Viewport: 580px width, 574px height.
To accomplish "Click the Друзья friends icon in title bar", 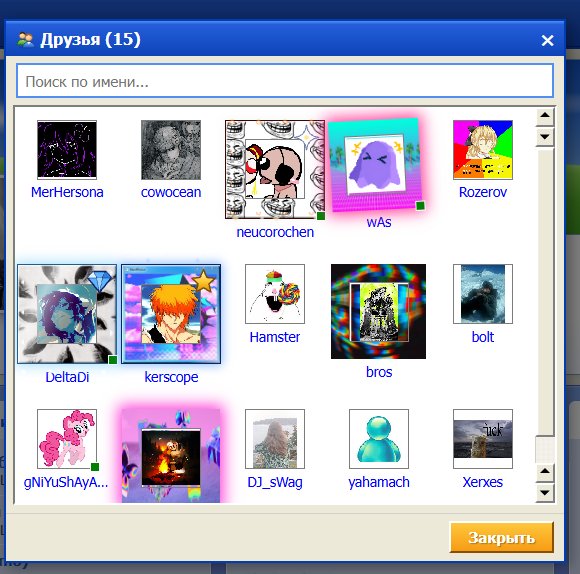I will click(x=25, y=40).
